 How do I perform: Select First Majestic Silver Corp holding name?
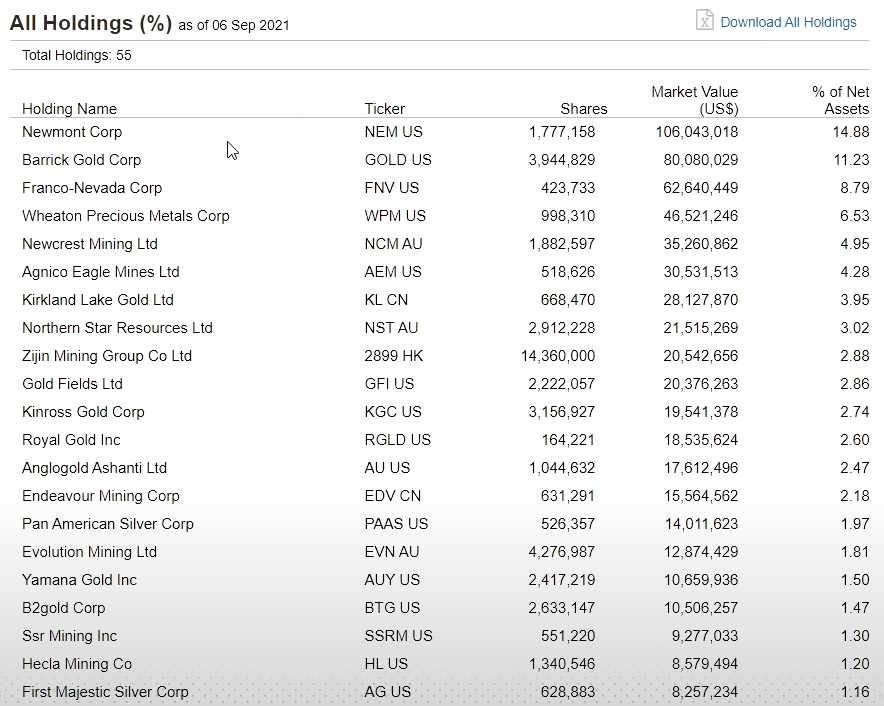(105, 692)
